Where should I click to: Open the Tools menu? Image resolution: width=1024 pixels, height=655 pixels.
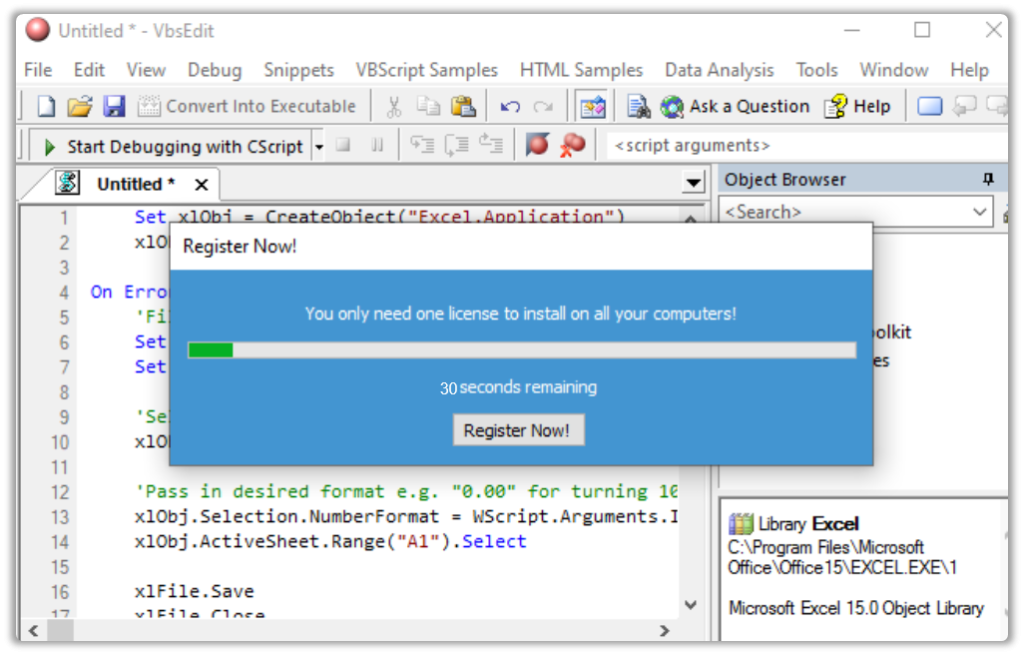pos(816,70)
